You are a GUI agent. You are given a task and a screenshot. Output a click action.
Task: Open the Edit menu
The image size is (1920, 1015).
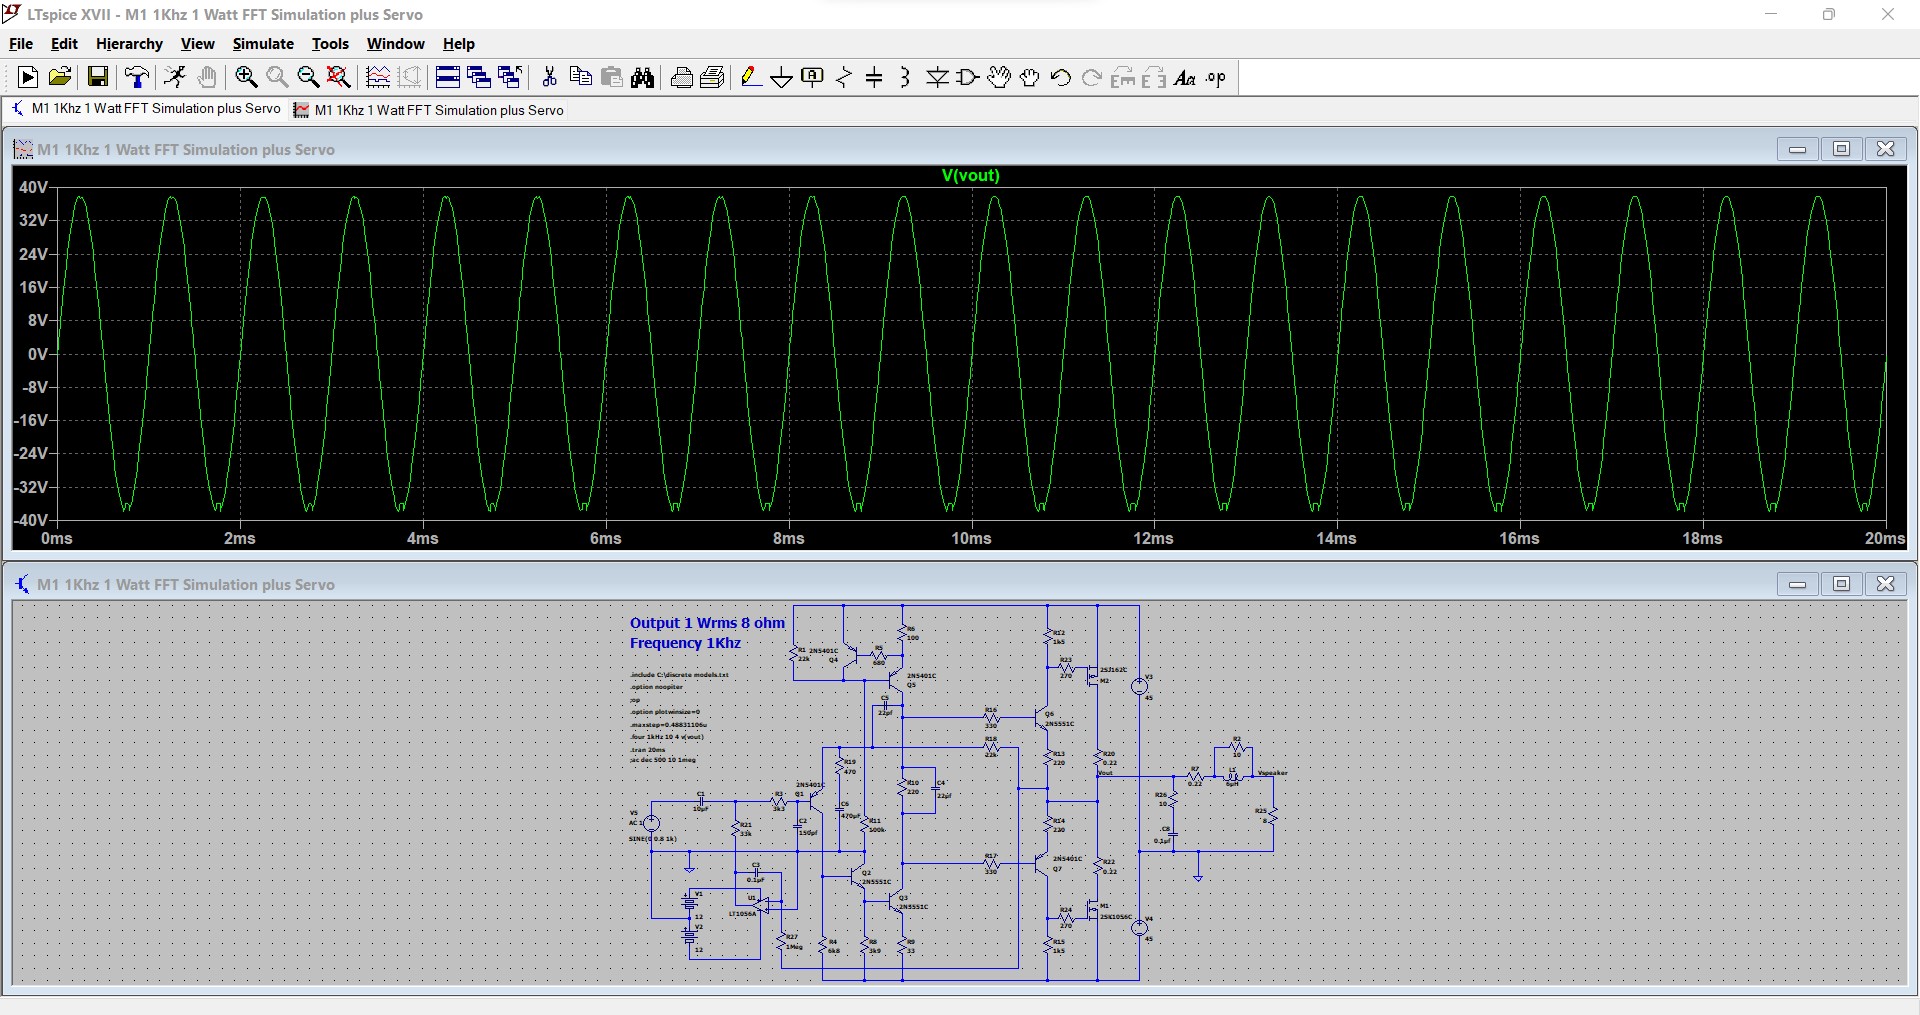[x=64, y=44]
